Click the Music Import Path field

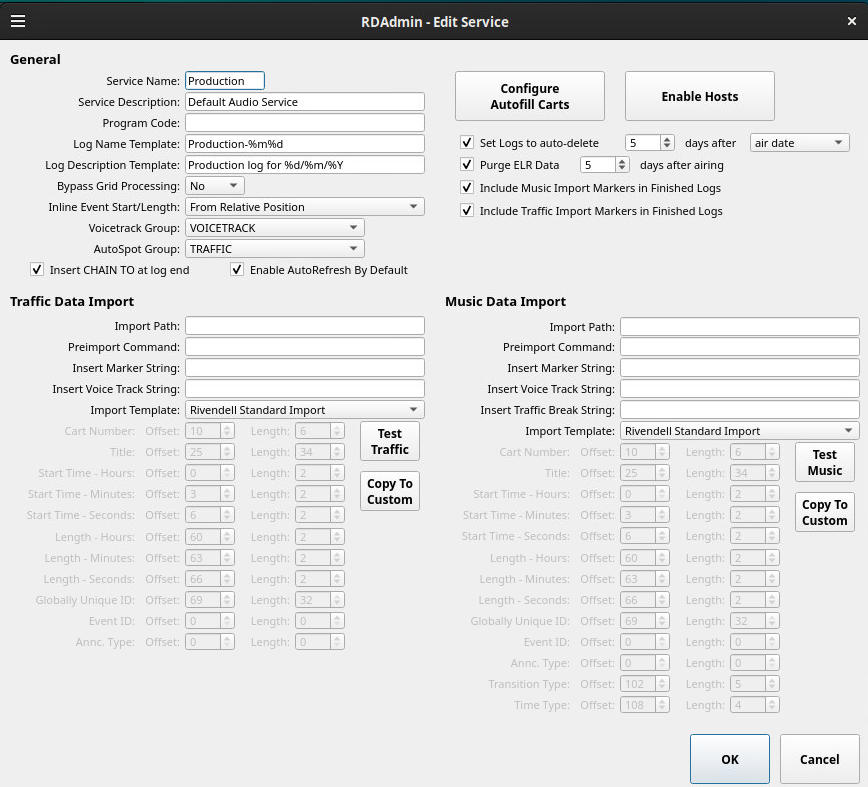(x=740, y=327)
